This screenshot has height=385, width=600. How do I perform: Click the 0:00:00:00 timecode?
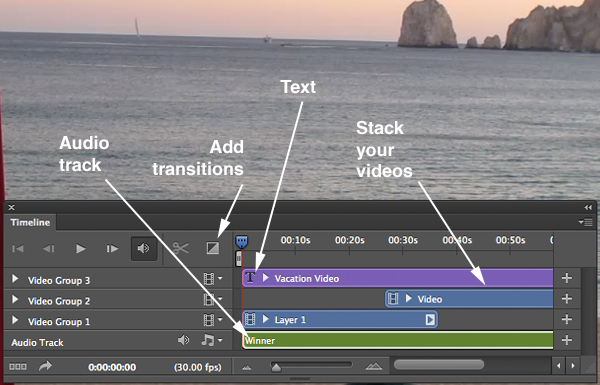point(112,367)
